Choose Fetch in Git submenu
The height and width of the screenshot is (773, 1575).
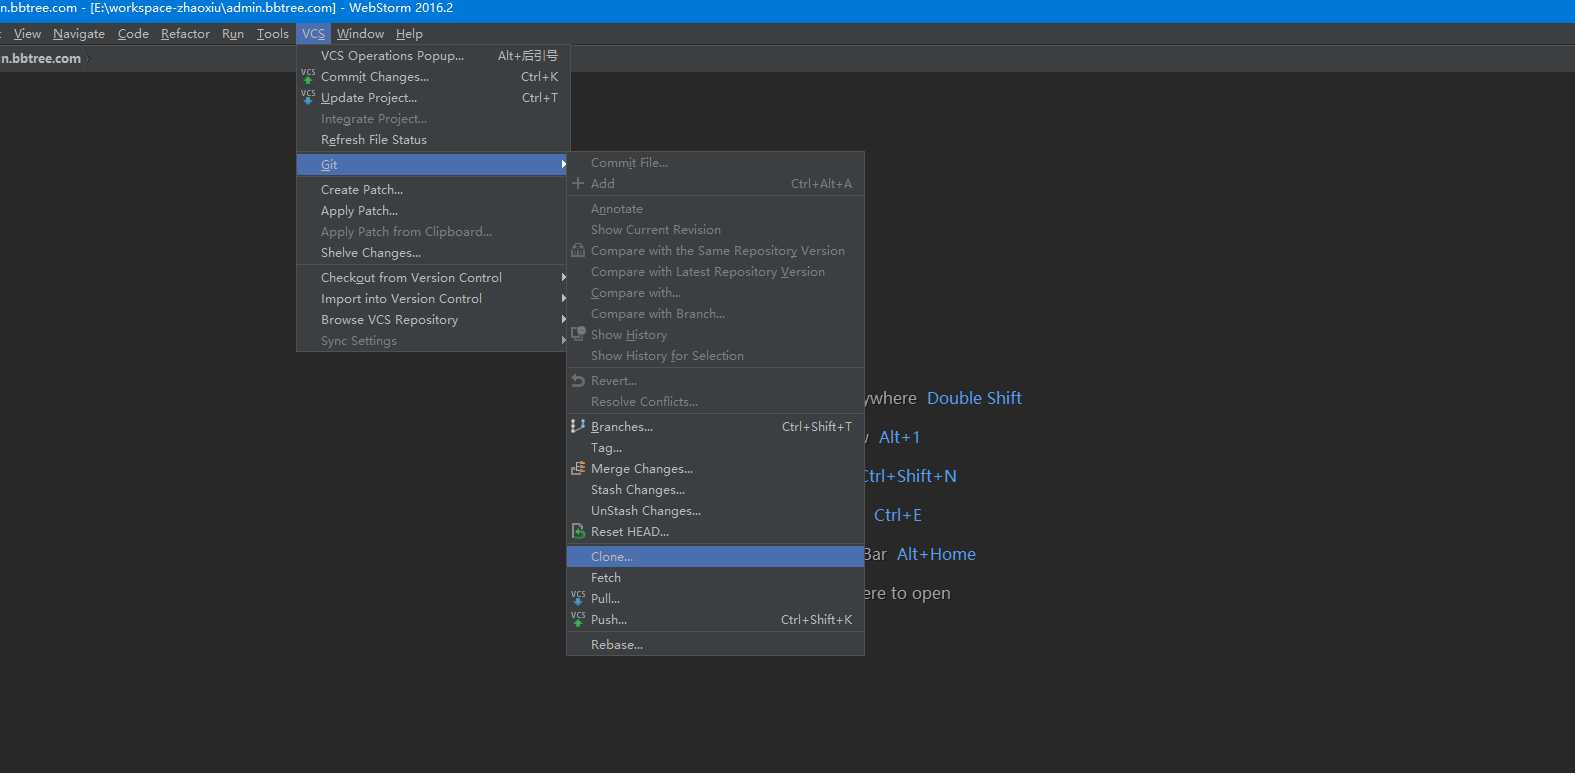(715, 577)
